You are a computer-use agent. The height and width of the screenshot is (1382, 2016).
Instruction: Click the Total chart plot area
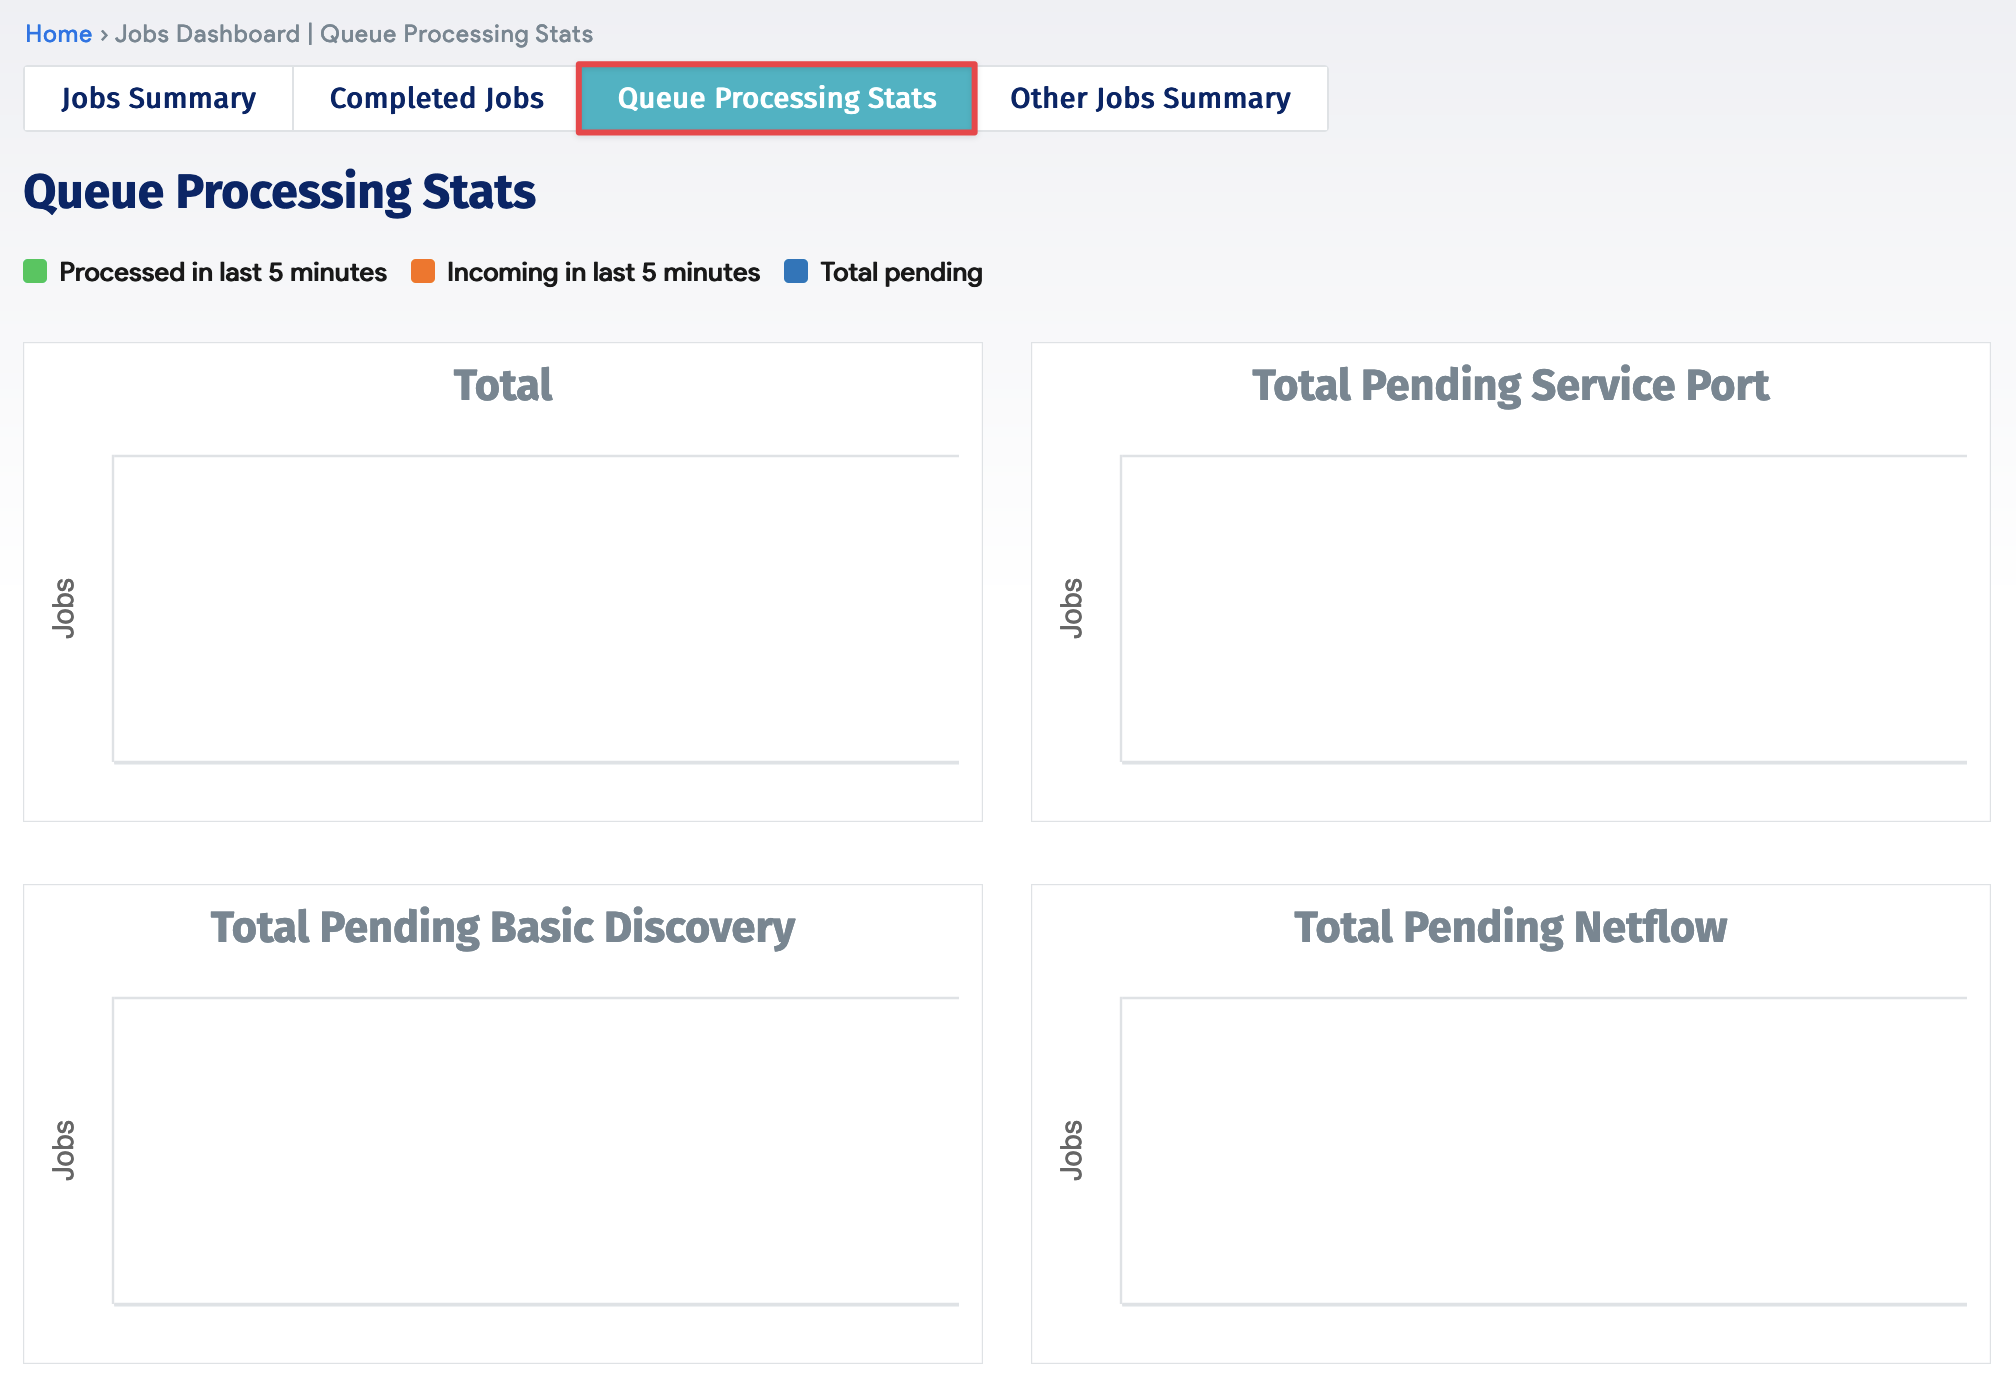(x=536, y=609)
